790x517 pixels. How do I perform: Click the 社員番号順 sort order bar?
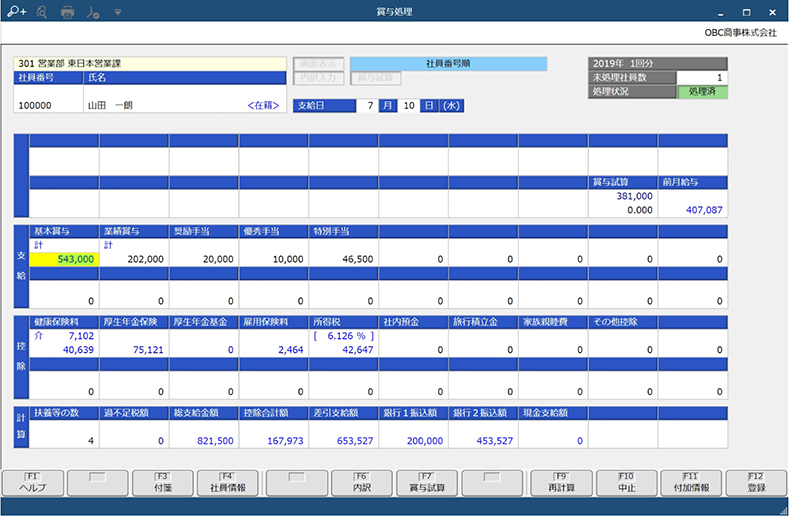coord(448,63)
